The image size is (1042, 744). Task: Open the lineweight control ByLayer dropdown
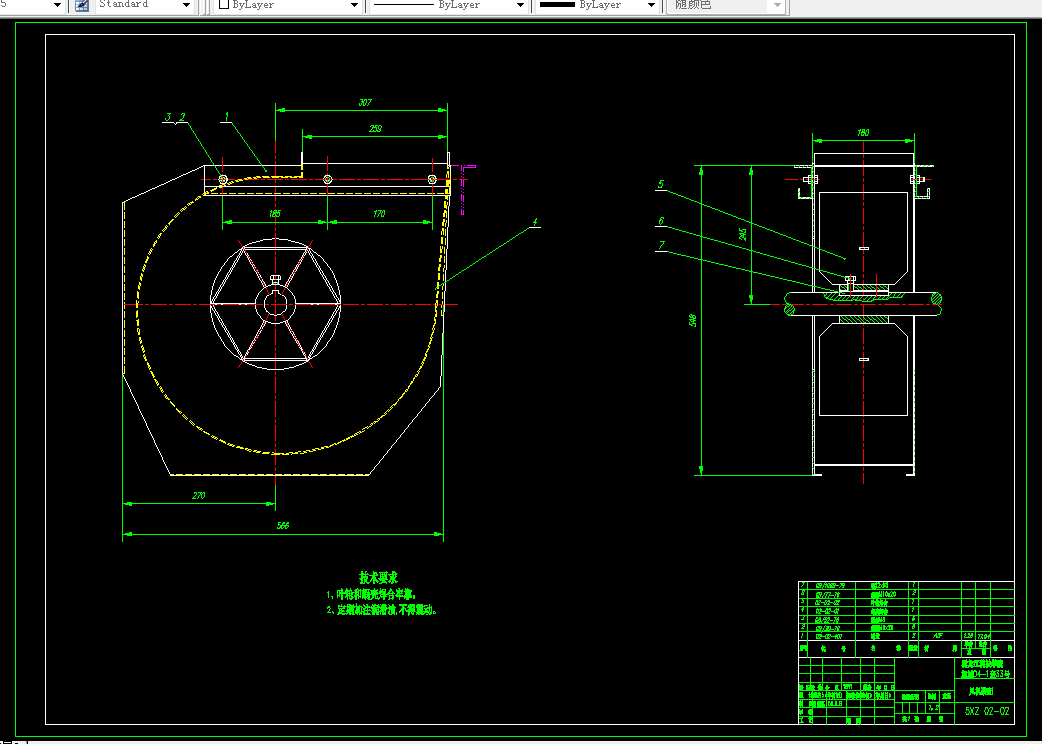click(x=598, y=5)
